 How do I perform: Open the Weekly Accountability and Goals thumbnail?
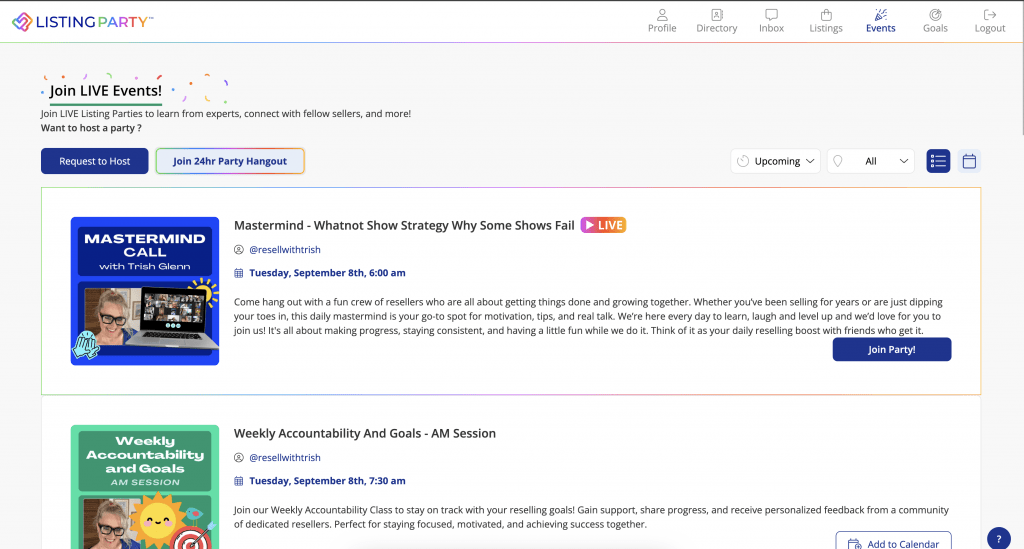[x=145, y=487]
